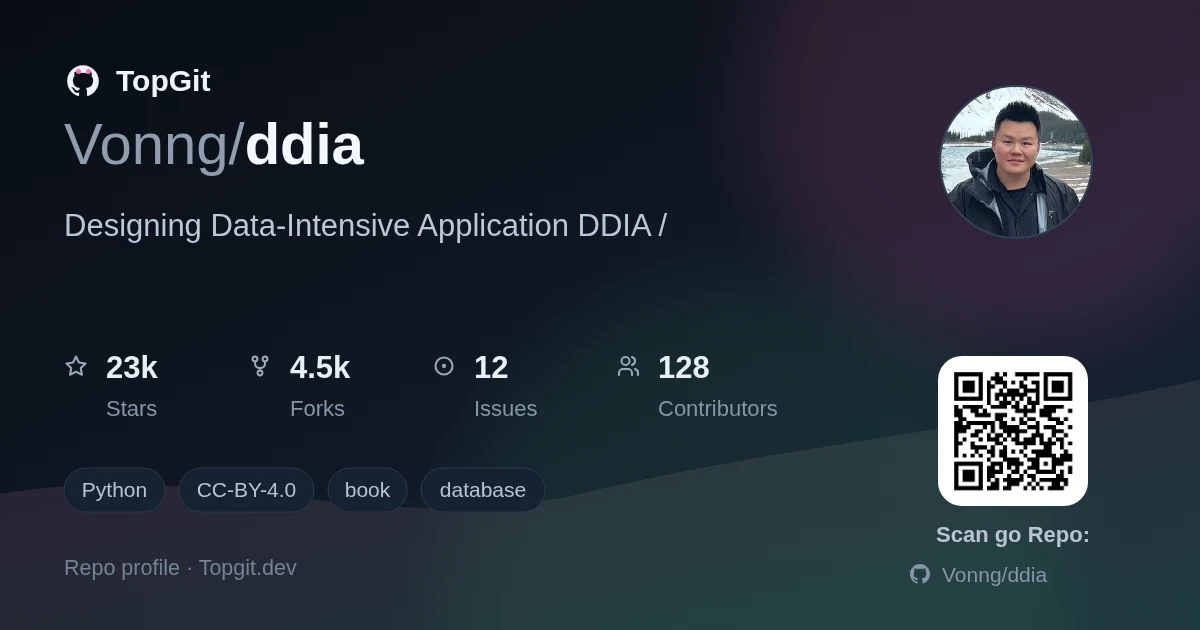
Task: Click the contributors people icon
Action: (x=628, y=366)
